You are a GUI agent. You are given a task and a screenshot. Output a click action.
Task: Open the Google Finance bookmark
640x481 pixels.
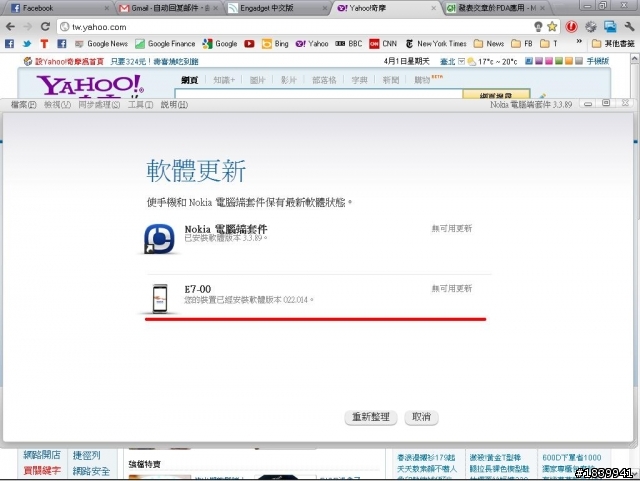tap(165, 44)
